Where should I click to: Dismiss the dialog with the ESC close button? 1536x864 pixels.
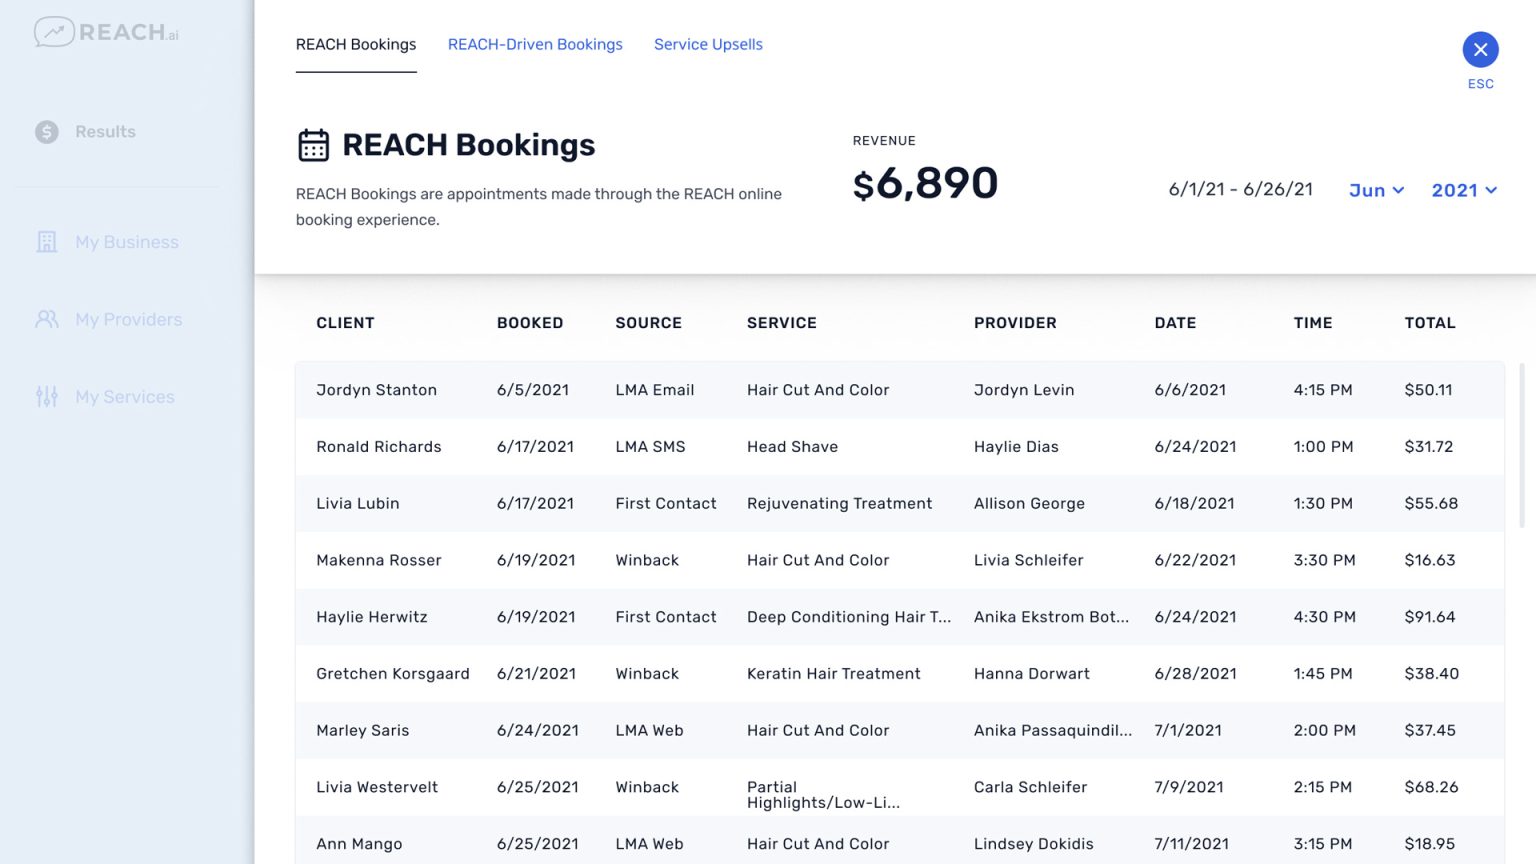[1480, 49]
